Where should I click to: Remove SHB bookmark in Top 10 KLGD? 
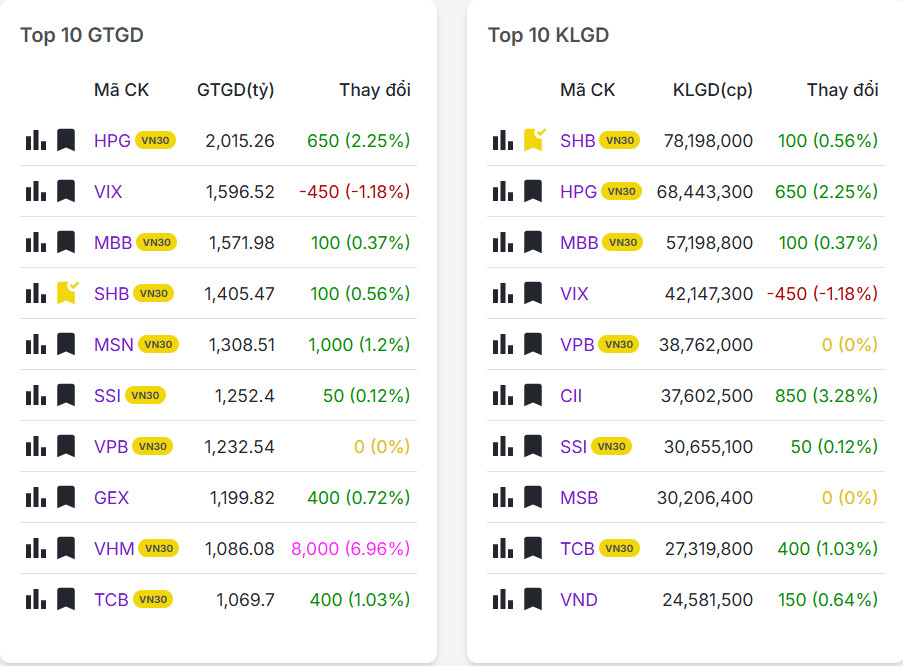(534, 140)
